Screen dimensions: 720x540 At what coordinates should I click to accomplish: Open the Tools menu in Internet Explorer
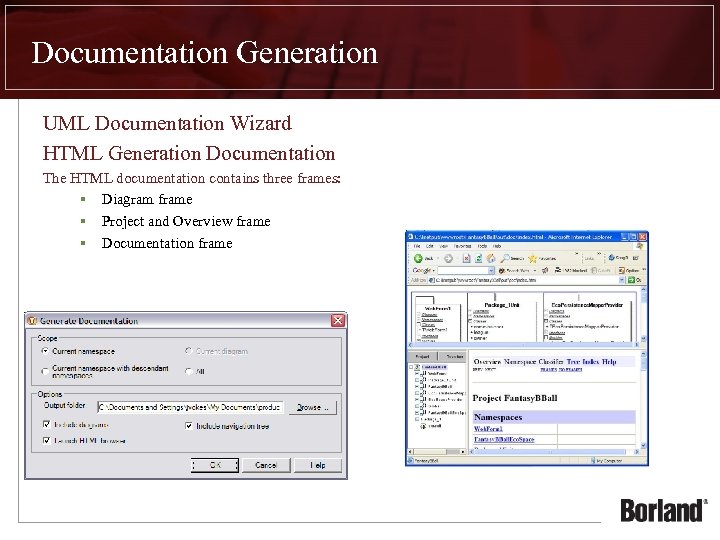click(482, 246)
